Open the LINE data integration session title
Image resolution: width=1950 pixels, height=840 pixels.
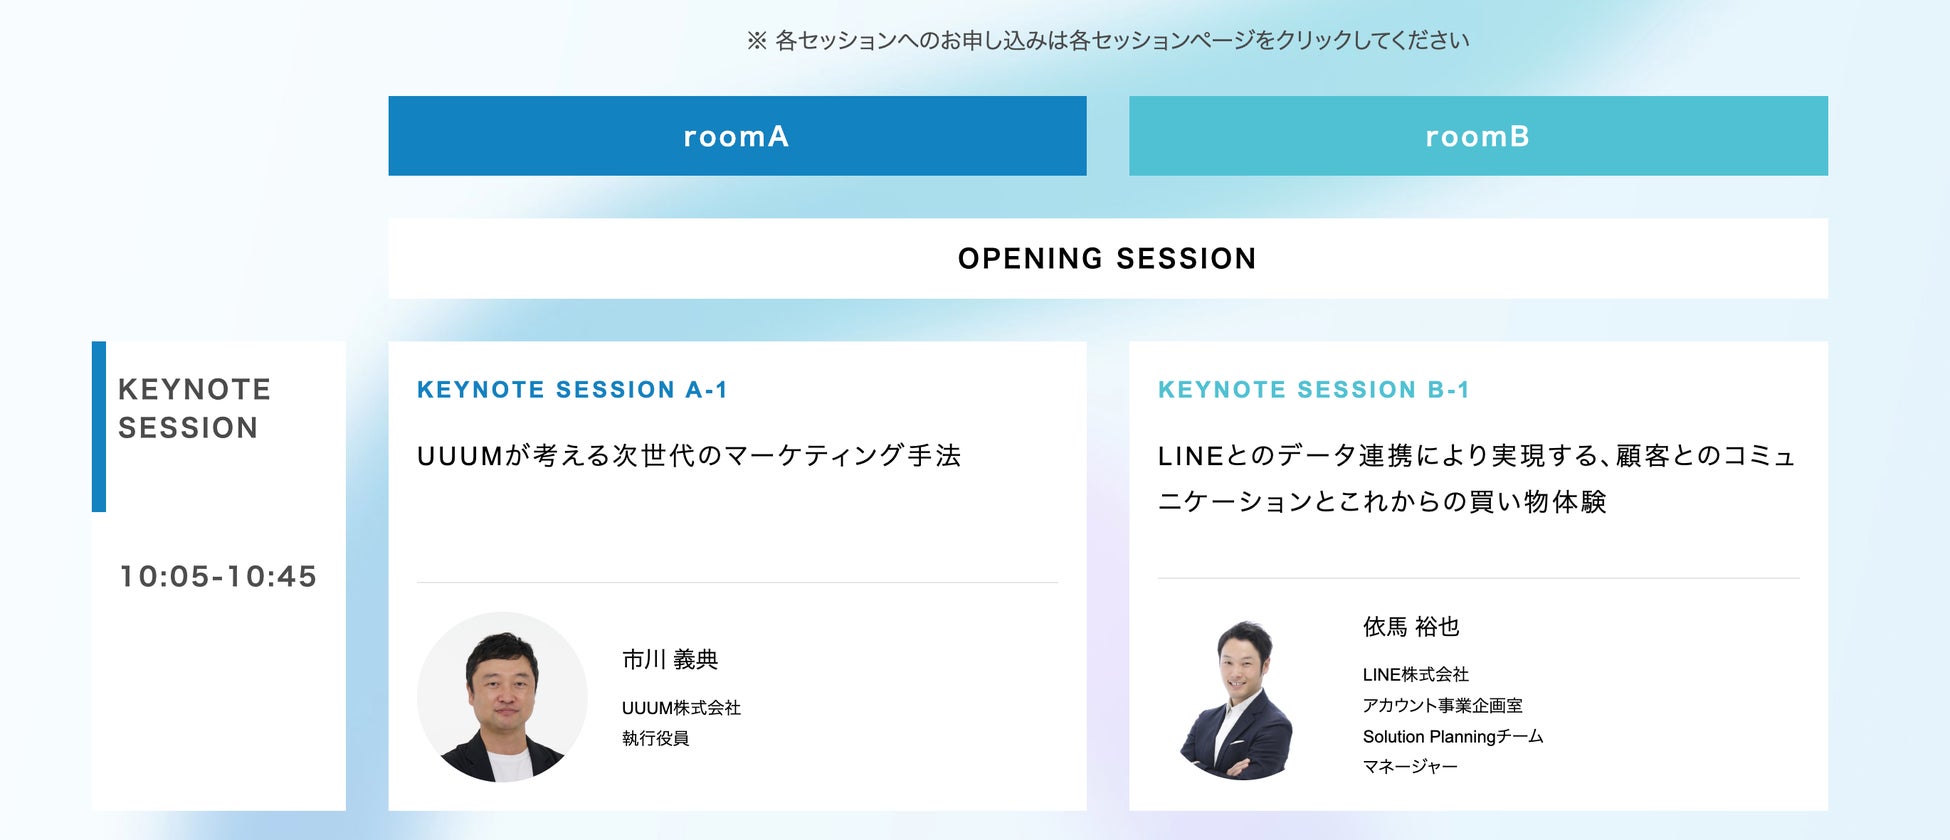(1476, 478)
